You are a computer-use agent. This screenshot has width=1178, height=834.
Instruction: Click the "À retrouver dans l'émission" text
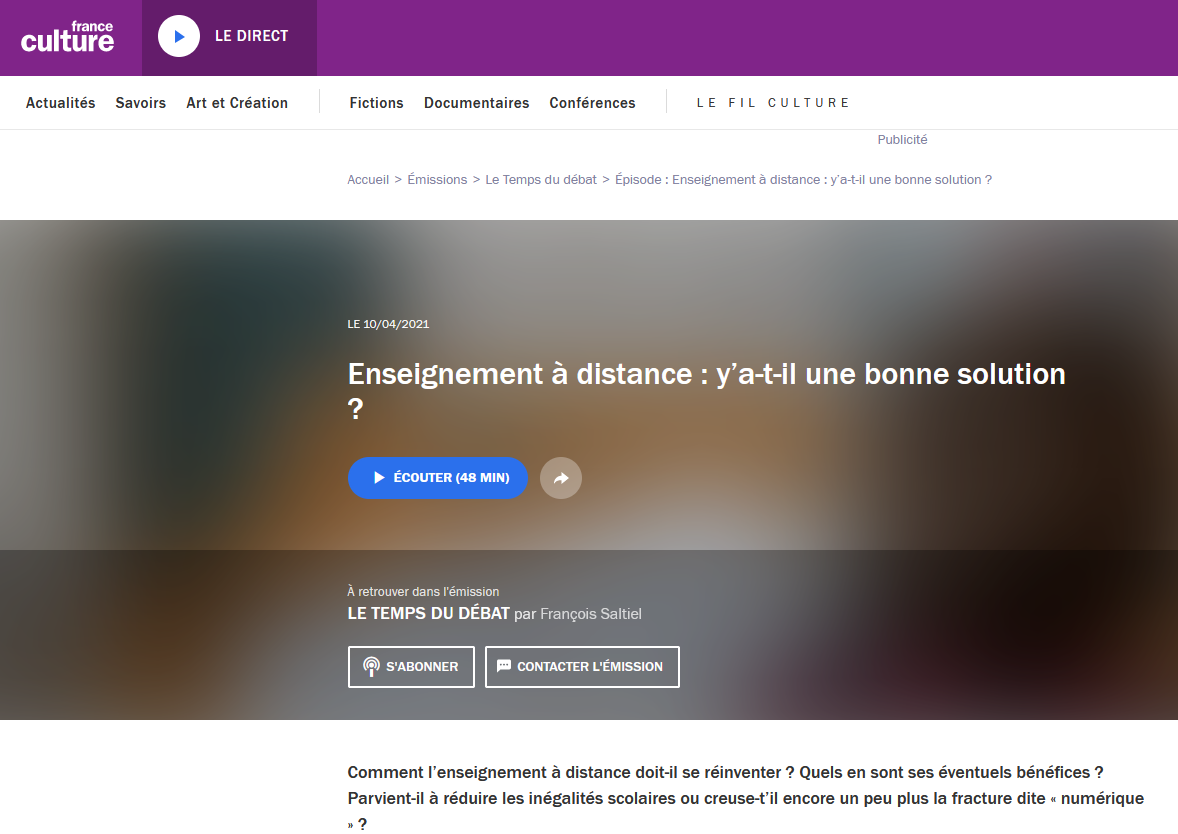(x=423, y=592)
